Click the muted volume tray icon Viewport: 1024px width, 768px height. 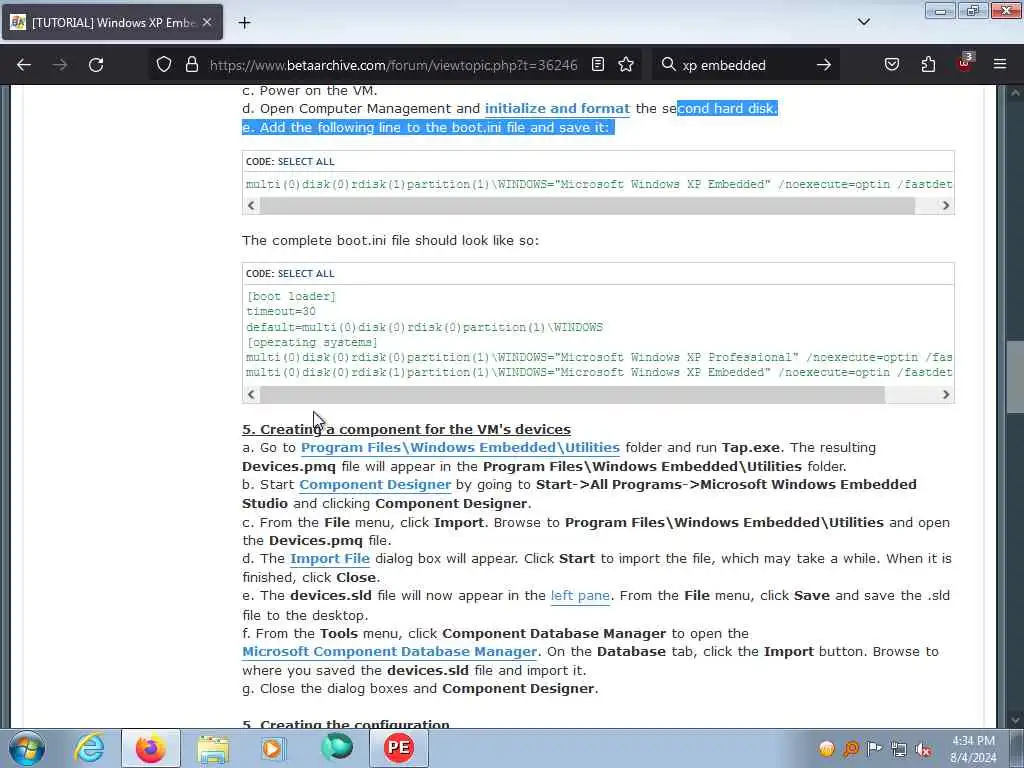[923, 749]
